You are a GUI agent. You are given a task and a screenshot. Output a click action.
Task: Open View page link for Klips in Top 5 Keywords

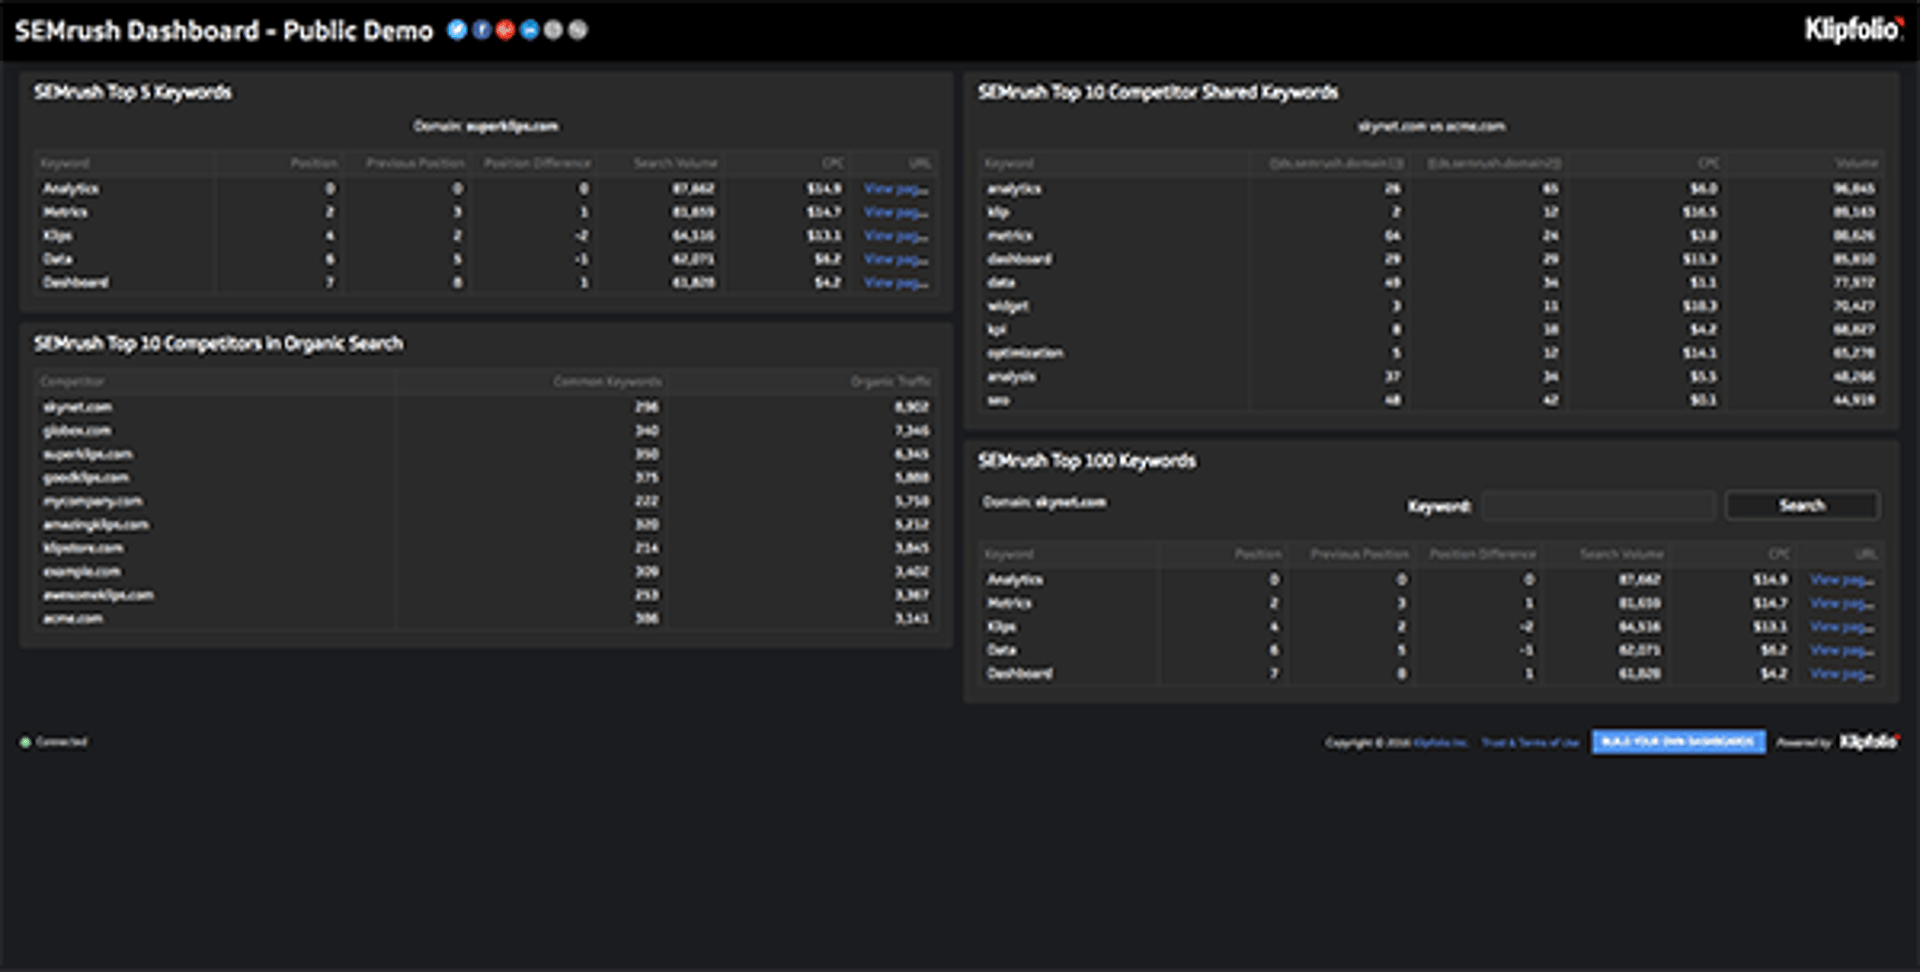coord(893,235)
